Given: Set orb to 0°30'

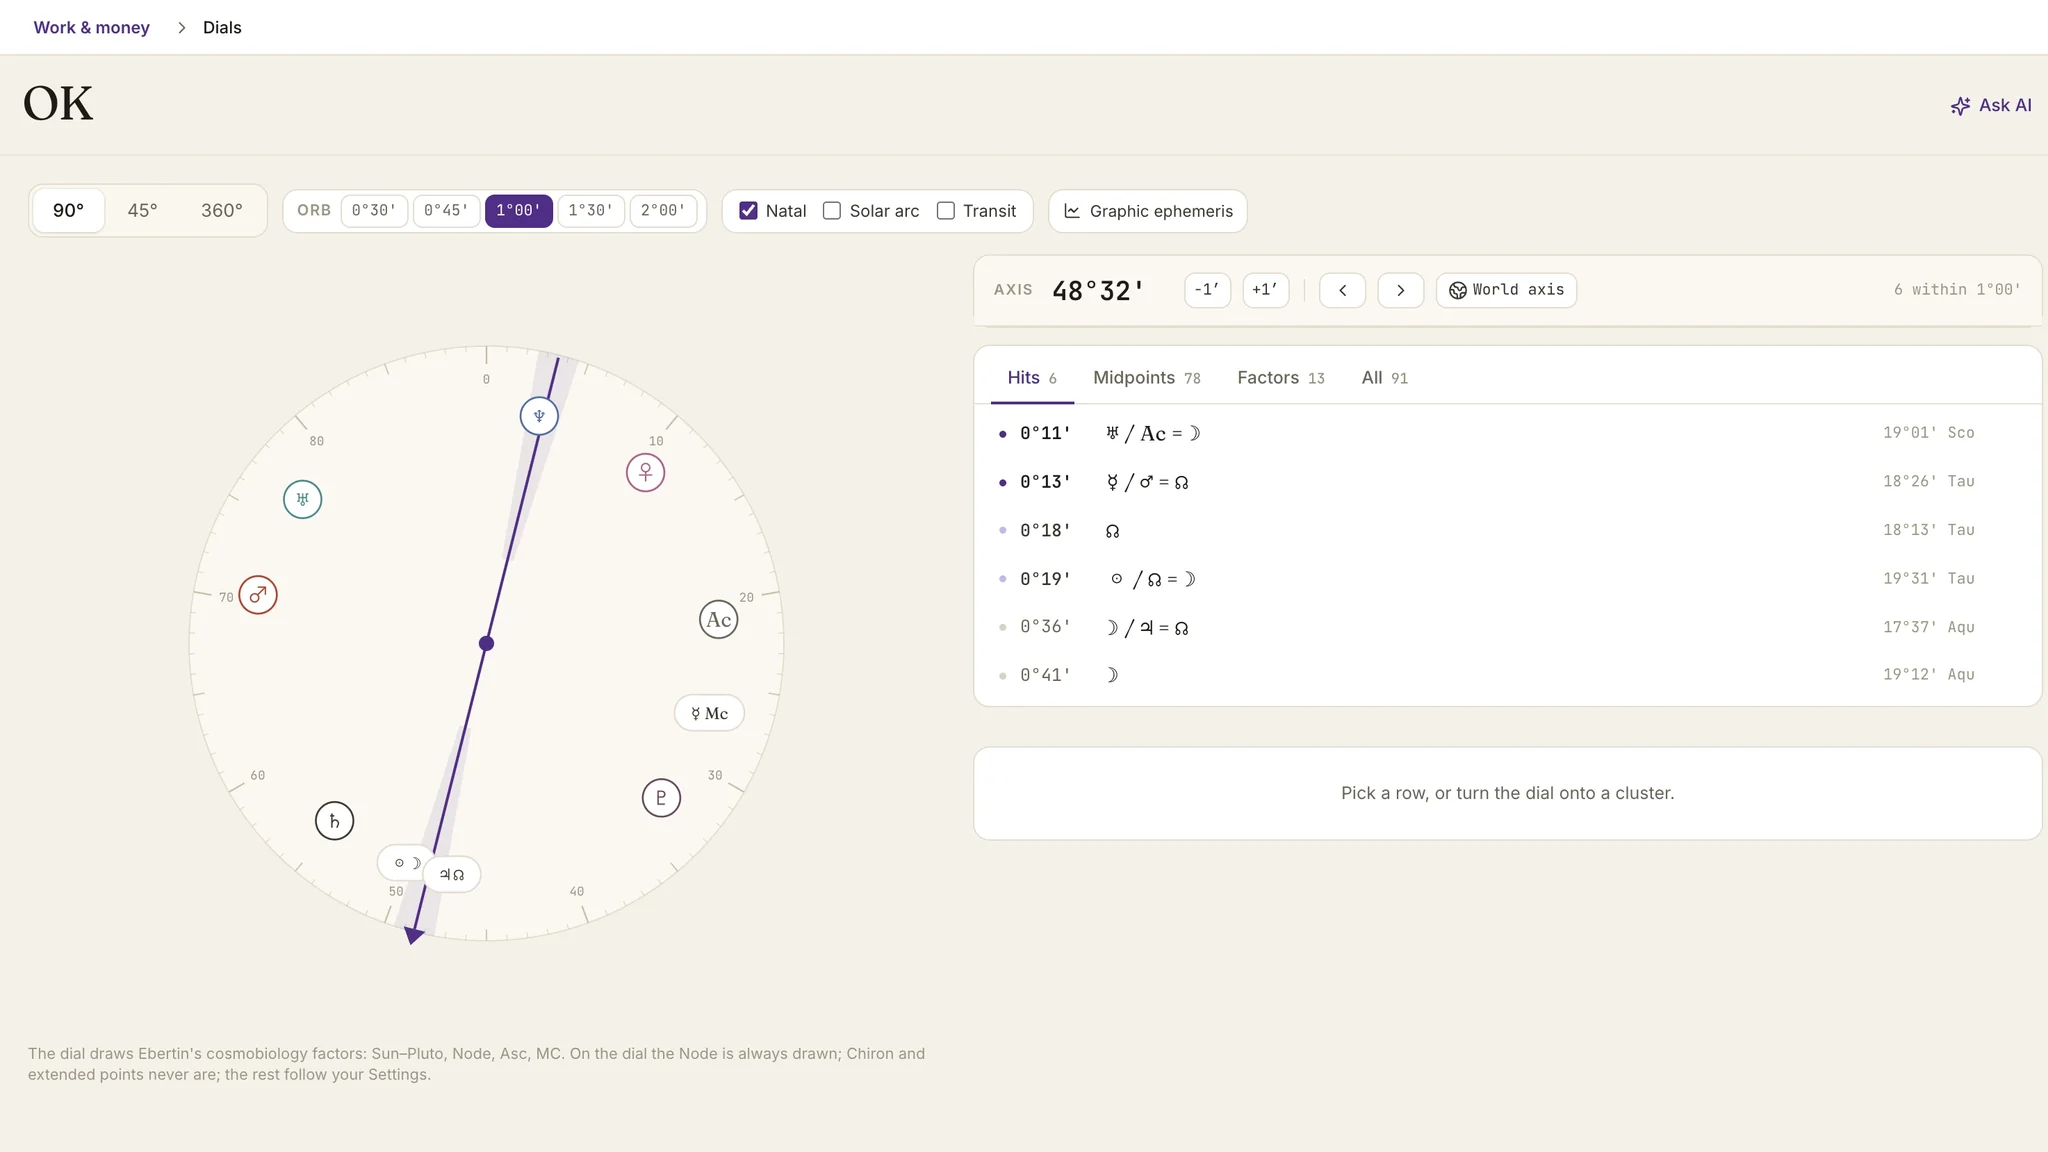Looking at the screenshot, I should 374,211.
